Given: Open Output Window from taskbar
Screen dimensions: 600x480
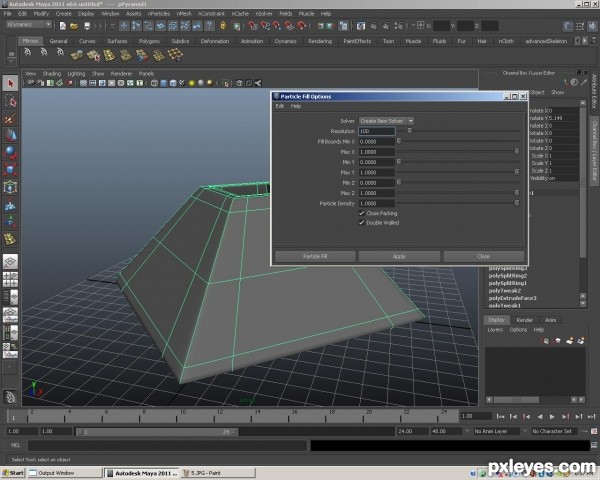Looking at the screenshot, I should (65, 473).
